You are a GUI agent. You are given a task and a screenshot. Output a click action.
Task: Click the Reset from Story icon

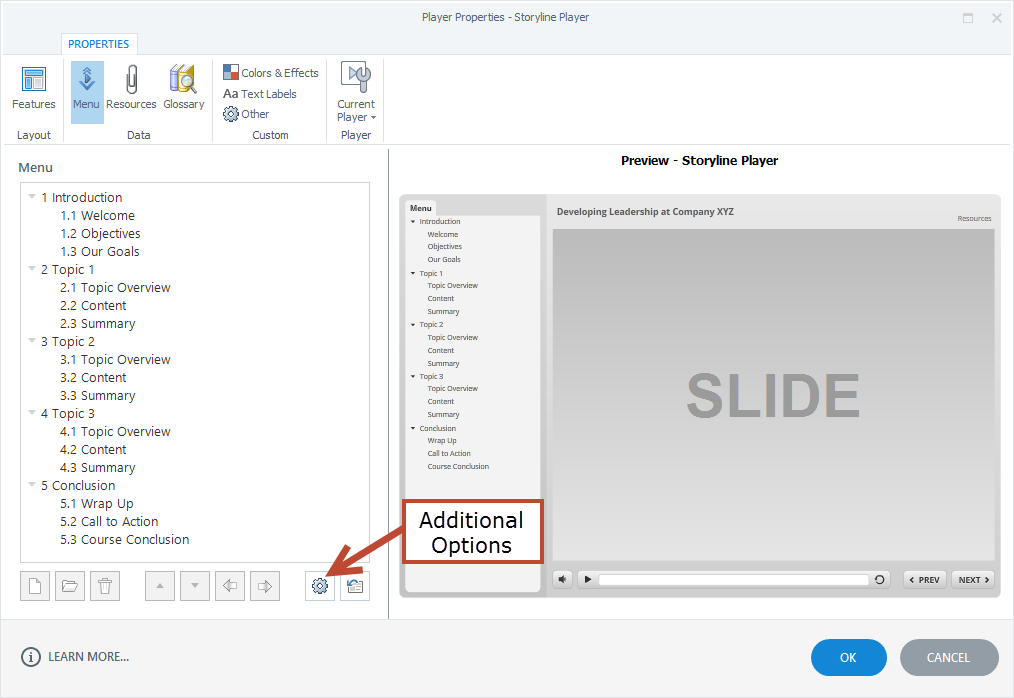point(355,587)
